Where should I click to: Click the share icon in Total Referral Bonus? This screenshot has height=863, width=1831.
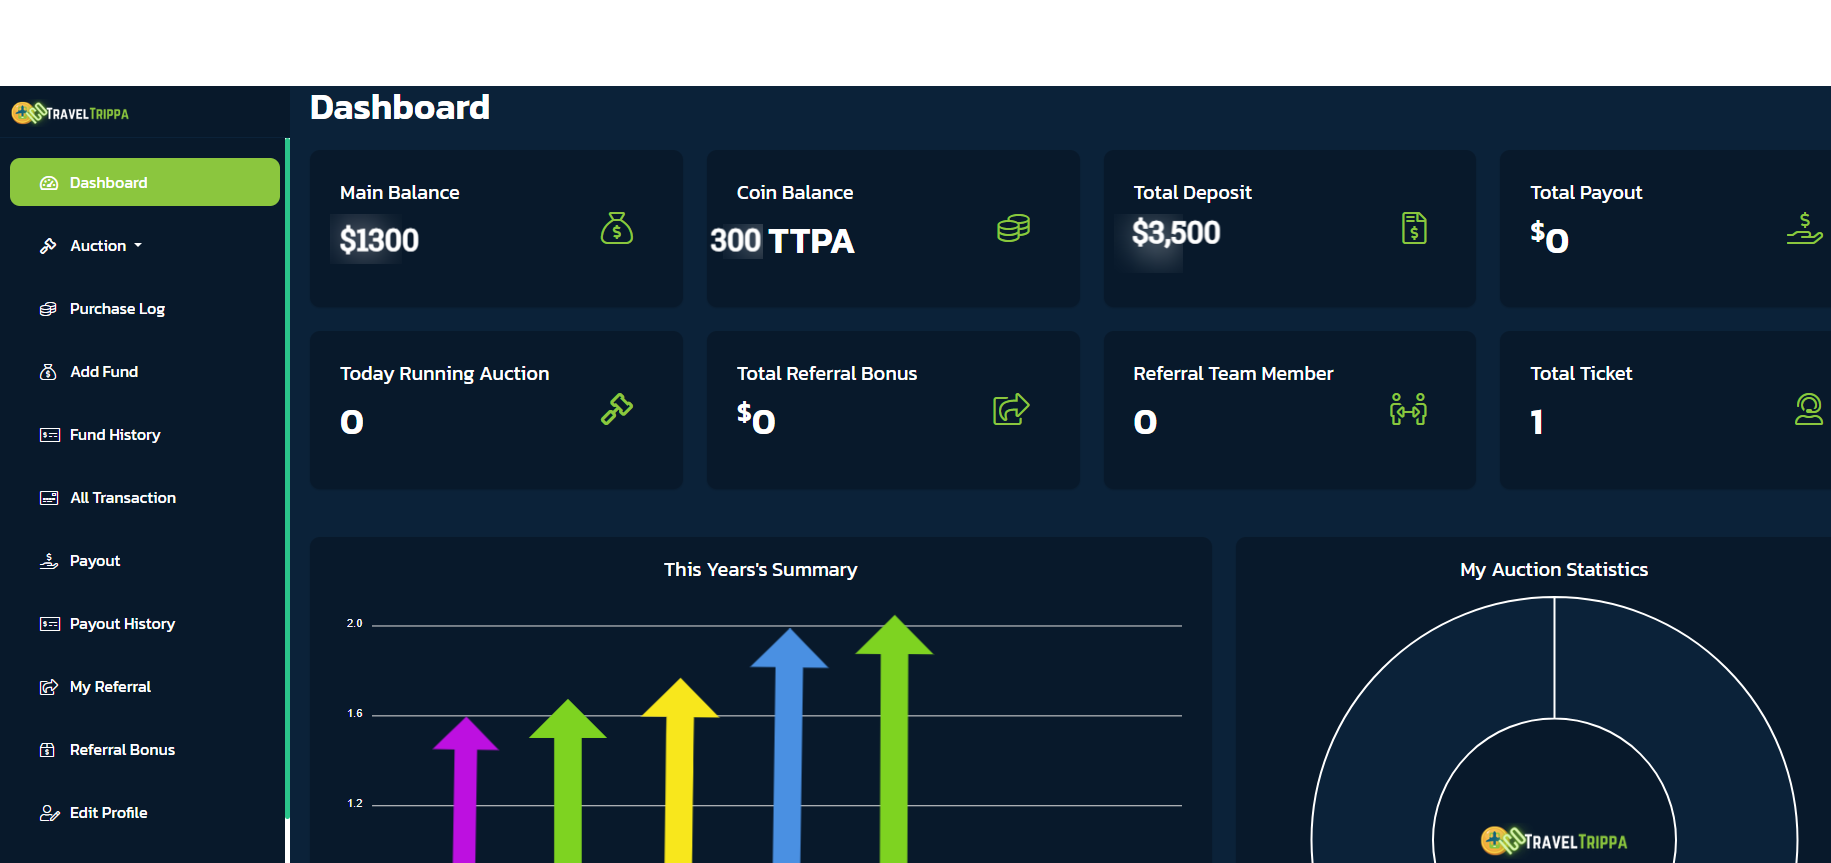click(1011, 409)
